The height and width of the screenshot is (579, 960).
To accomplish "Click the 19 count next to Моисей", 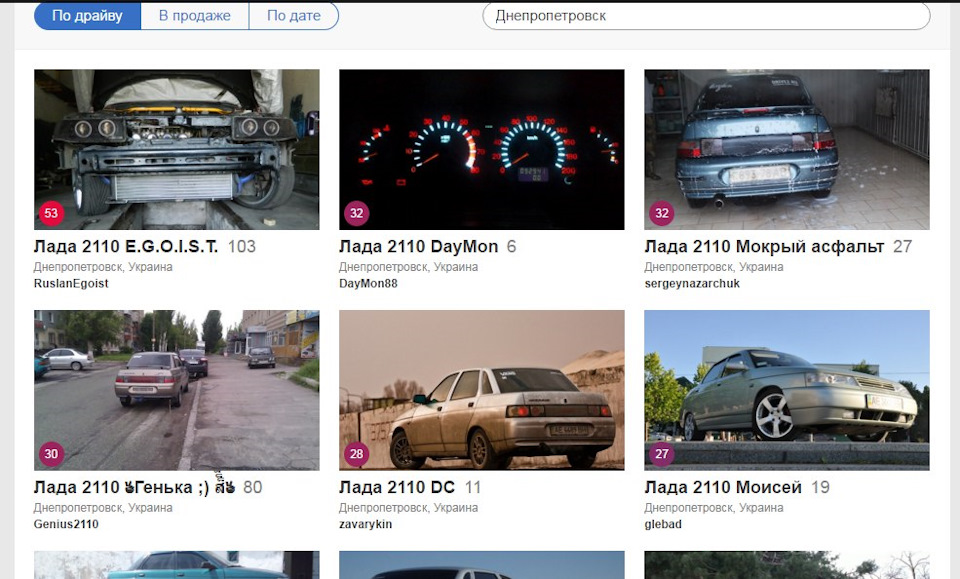I will click(820, 487).
